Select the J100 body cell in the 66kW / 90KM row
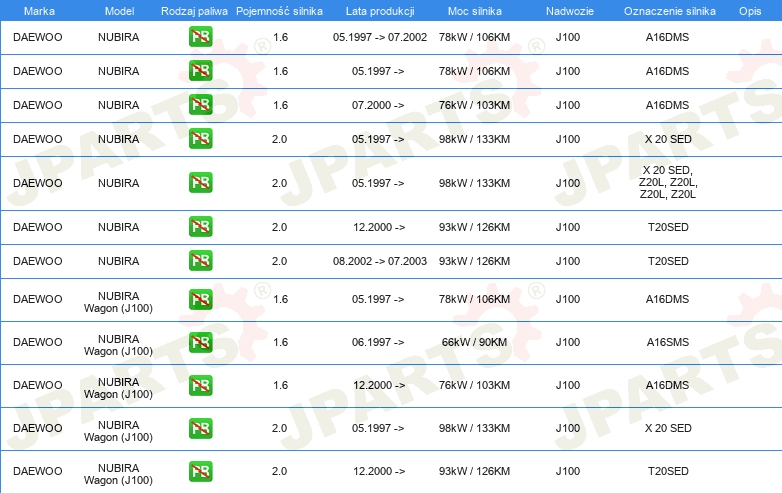This screenshot has width=782, height=493. (568, 342)
